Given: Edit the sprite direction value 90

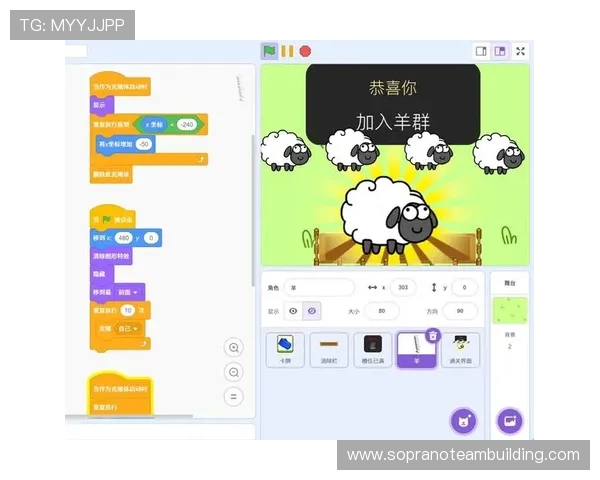Looking at the screenshot, I should (x=460, y=311).
